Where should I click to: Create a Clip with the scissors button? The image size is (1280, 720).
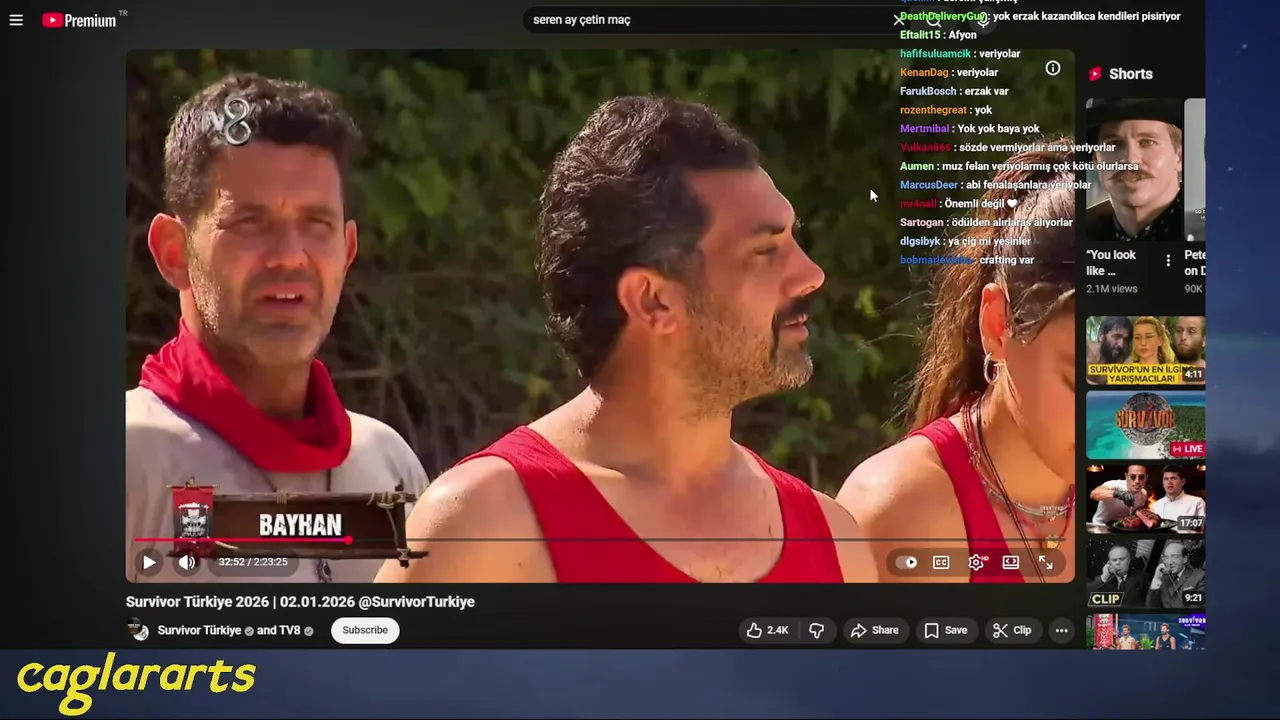(1012, 630)
